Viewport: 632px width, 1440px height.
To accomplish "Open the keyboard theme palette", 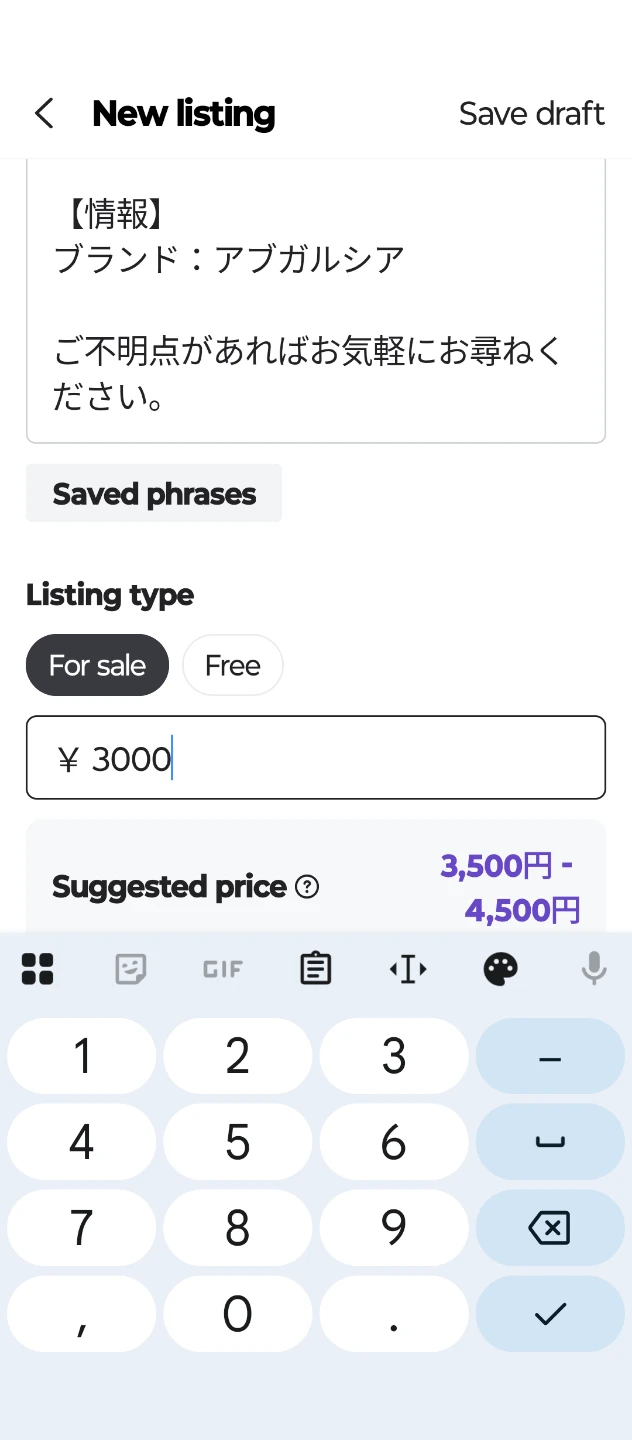I will pos(501,968).
